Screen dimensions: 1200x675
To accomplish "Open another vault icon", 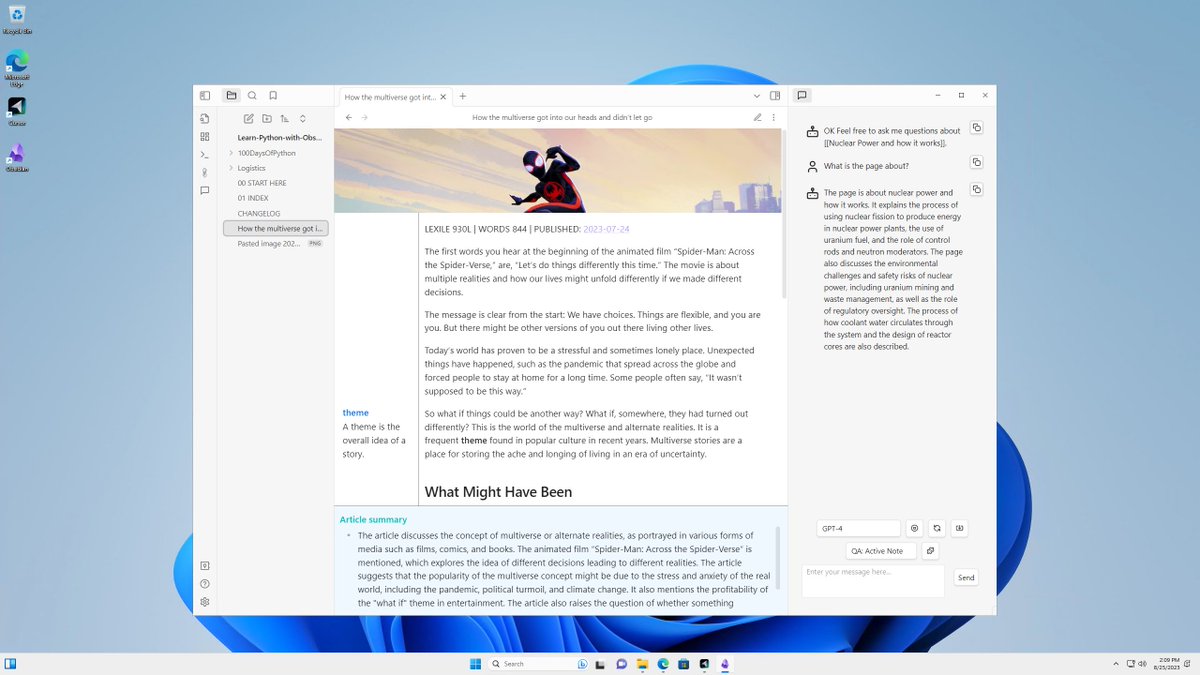I will point(205,566).
